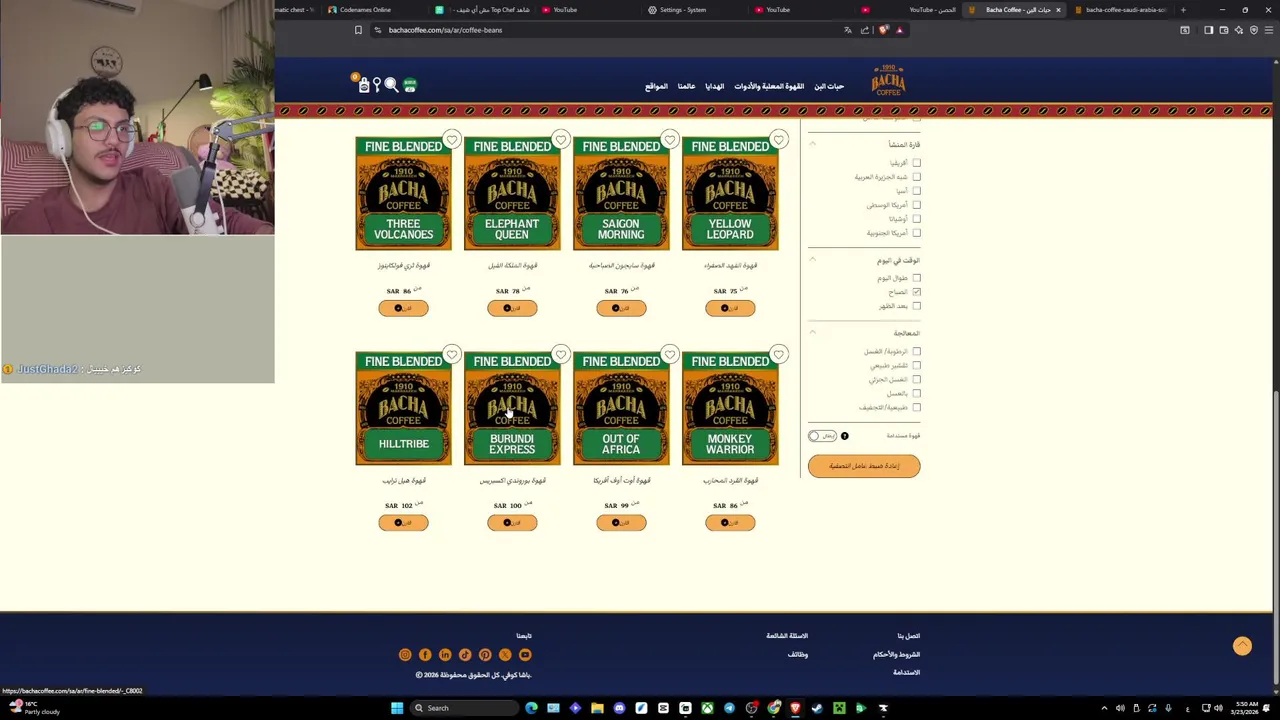Toggle the قهوة مستدامة sustainable coffee switch
1280x720 pixels.
822,436
